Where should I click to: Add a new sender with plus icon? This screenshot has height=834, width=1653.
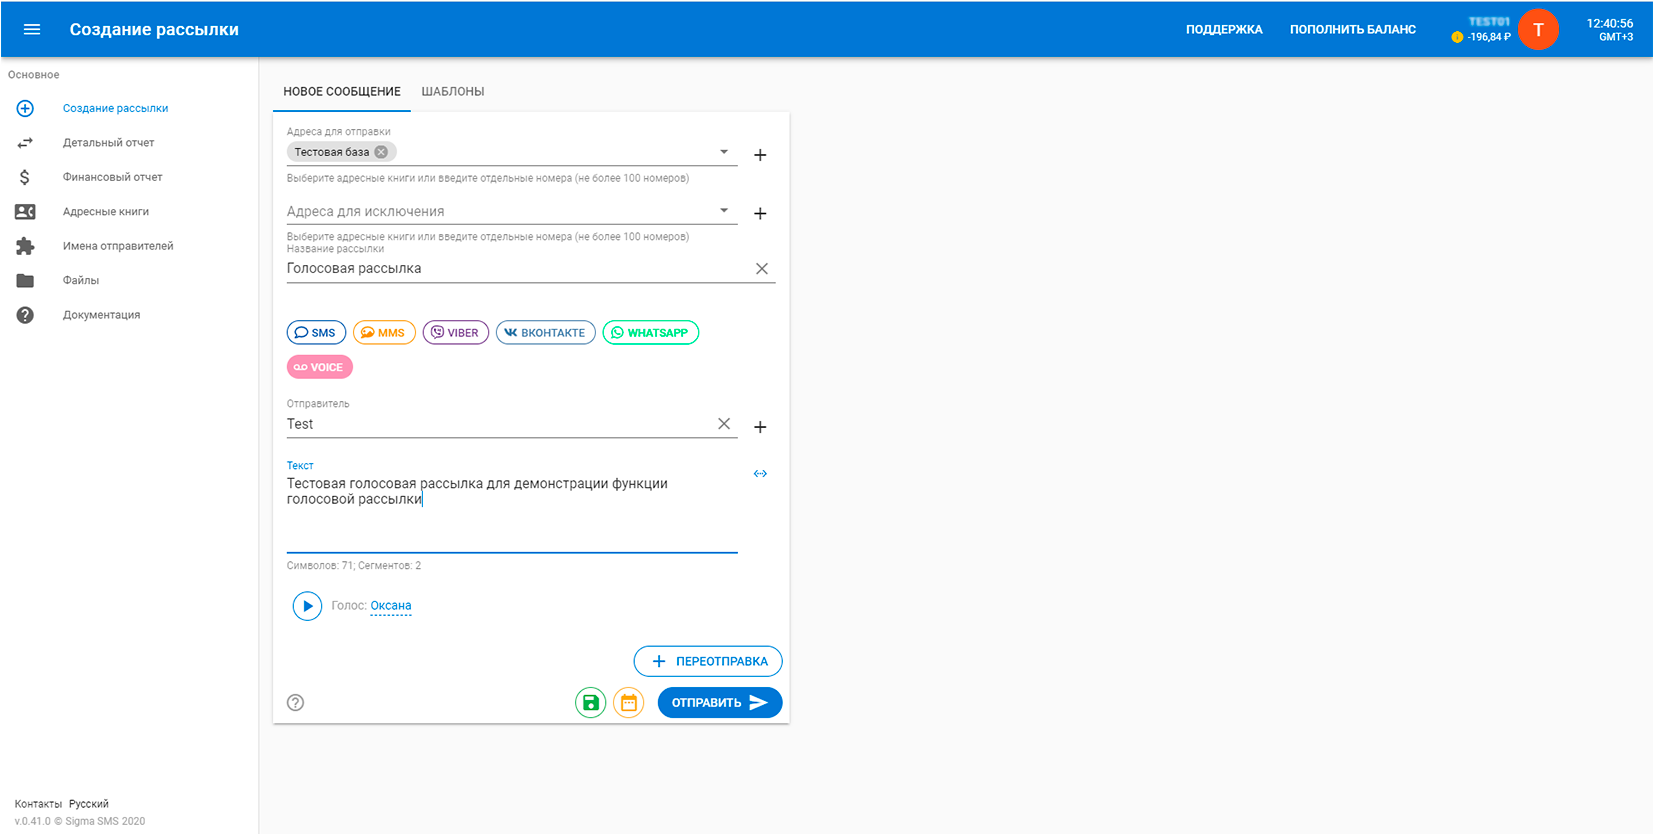pyautogui.click(x=760, y=427)
